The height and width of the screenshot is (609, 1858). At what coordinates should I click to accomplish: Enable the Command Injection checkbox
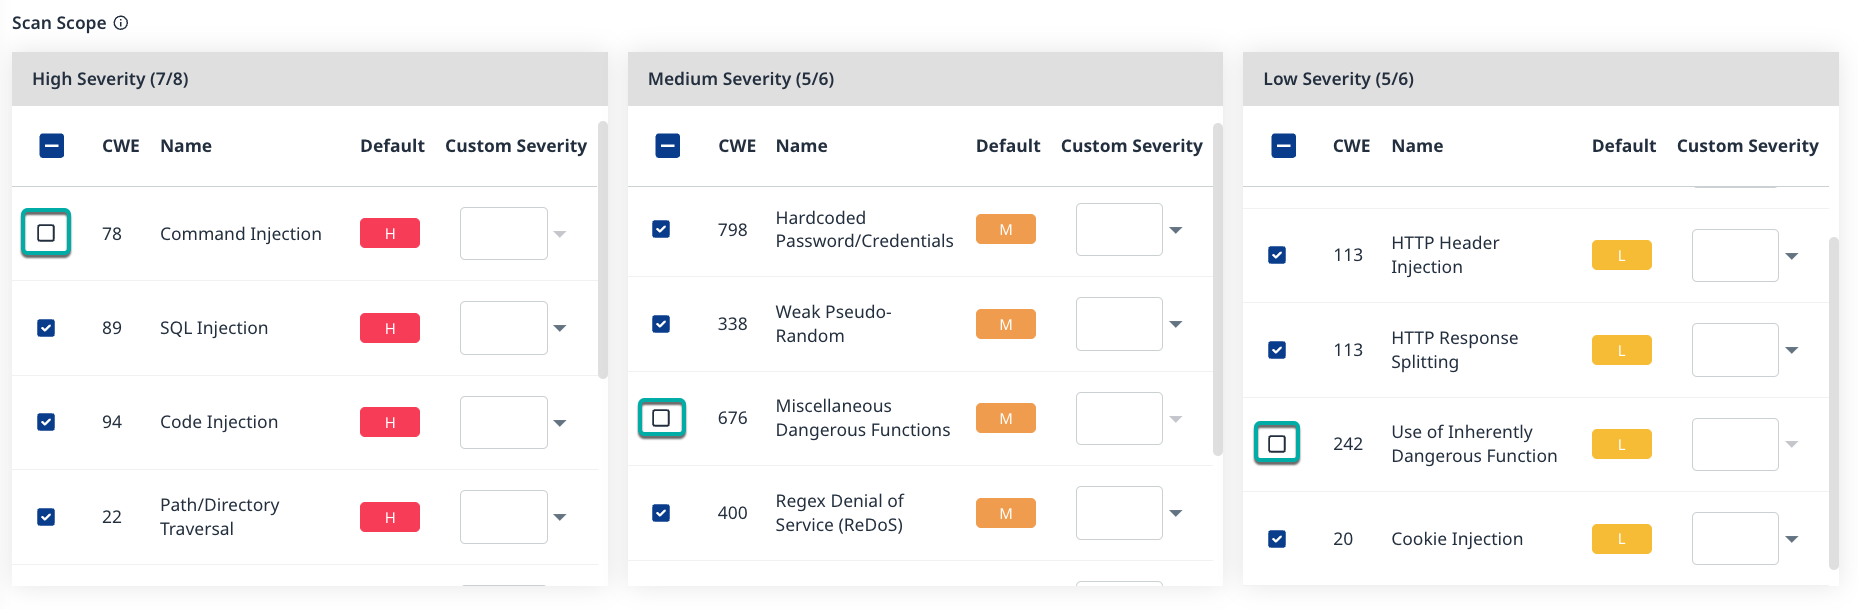pyautogui.click(x=46, y=233)
